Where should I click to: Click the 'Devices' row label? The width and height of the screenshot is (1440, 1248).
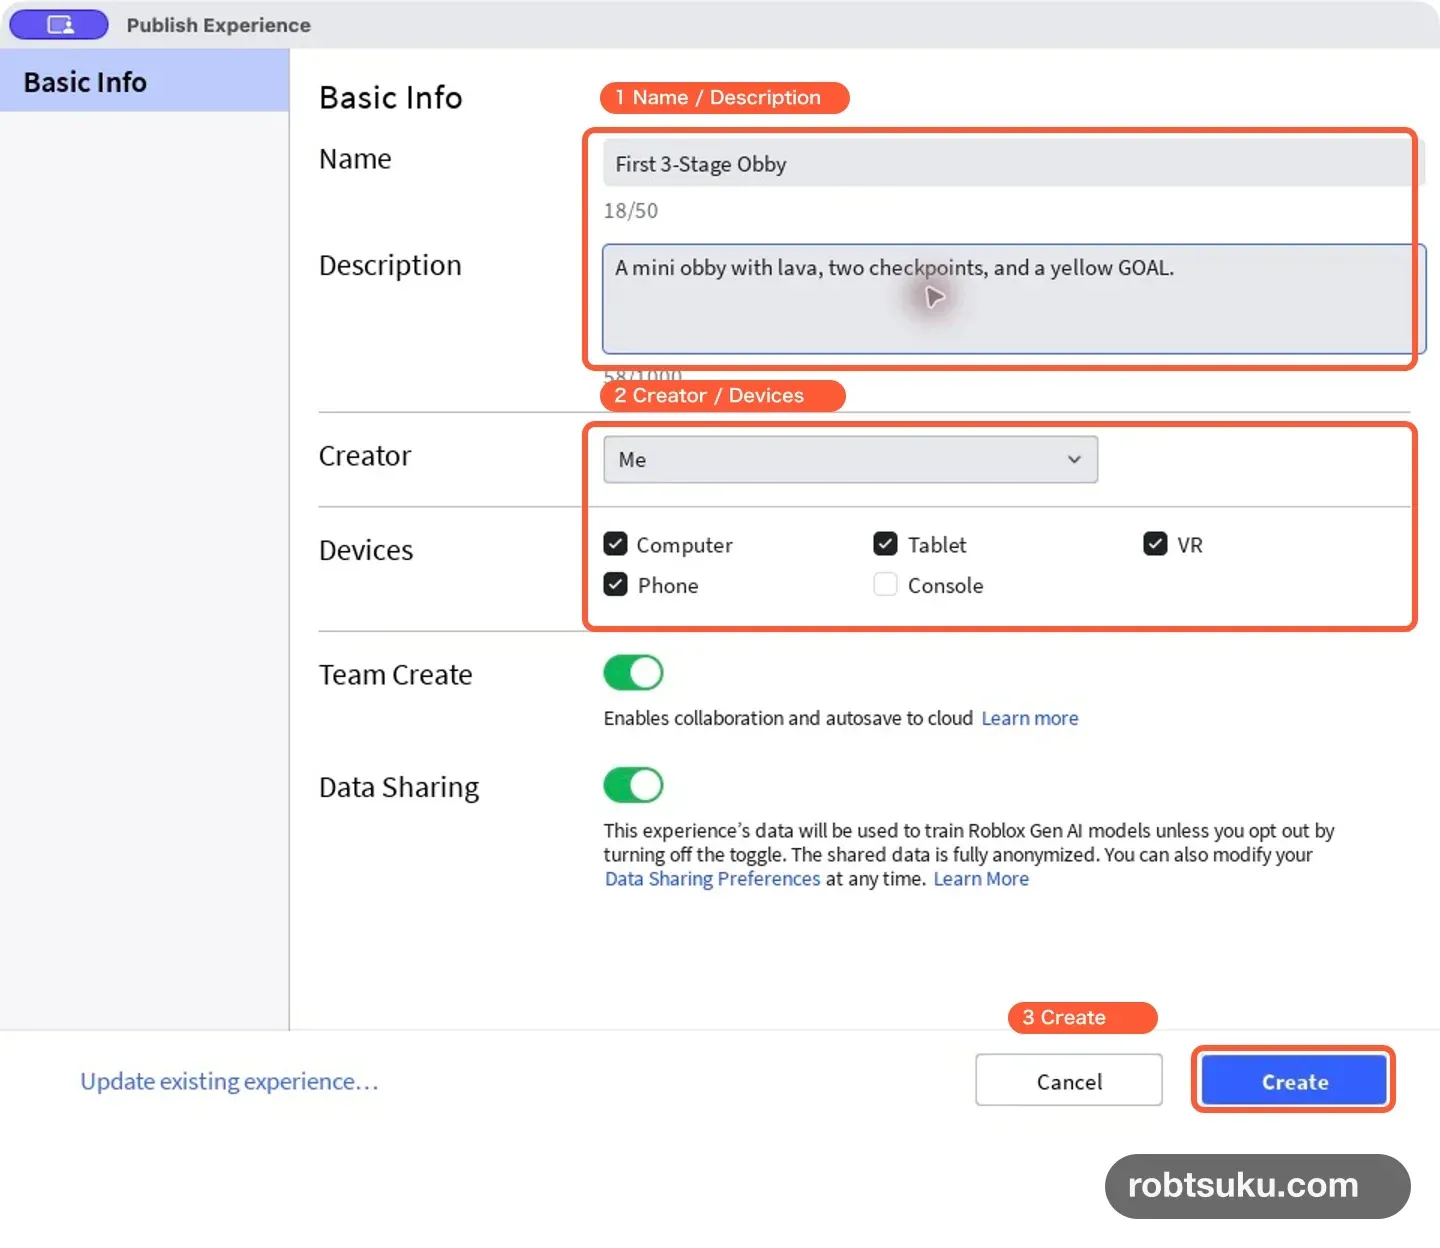[x=366, y=550]
